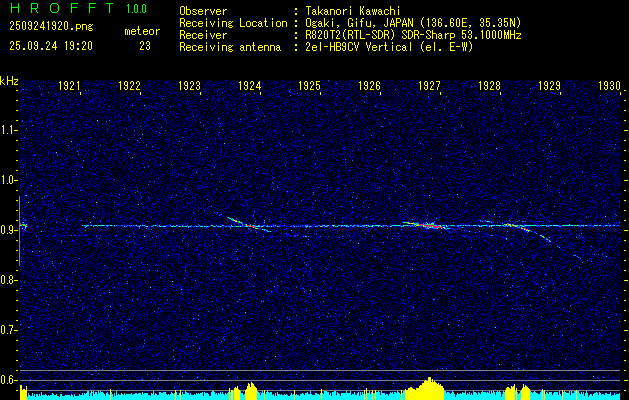Click the 1921 time marker
629x400 pixels.
69,87
